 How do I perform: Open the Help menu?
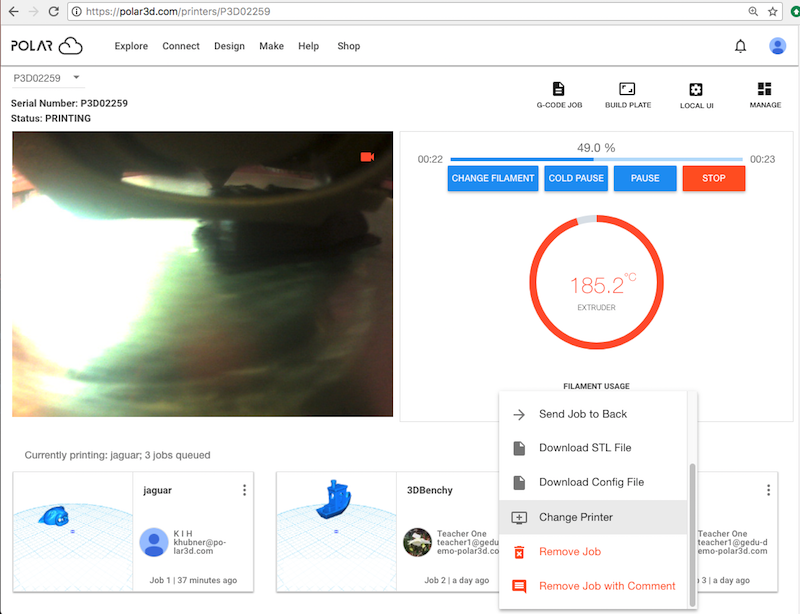click(309, 46)
